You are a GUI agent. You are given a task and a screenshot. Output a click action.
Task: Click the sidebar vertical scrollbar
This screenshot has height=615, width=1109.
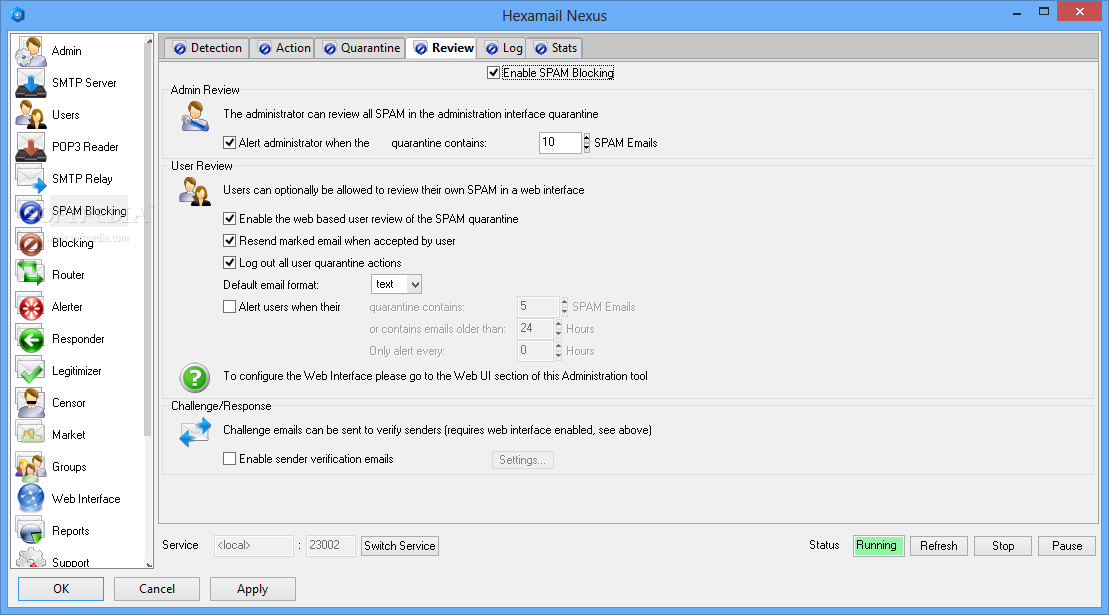coord(149,240)
